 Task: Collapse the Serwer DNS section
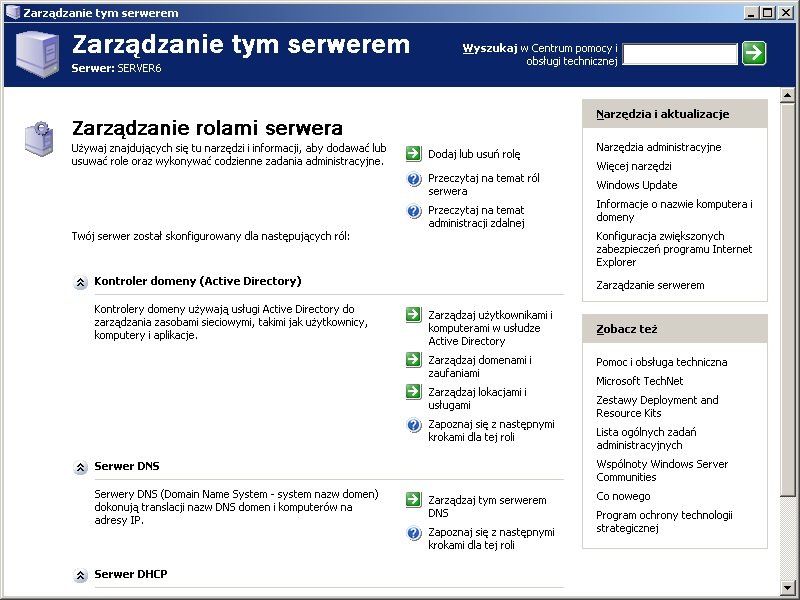tap(80, 467)
